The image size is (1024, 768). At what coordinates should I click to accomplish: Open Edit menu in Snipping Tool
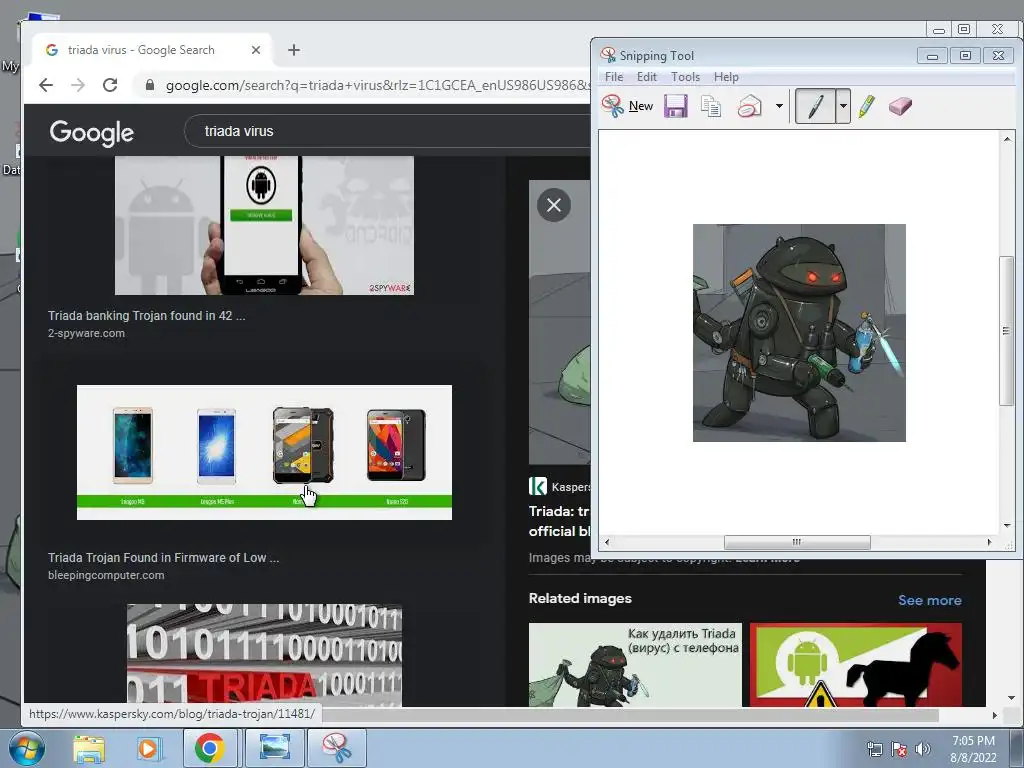pos(647,77)
